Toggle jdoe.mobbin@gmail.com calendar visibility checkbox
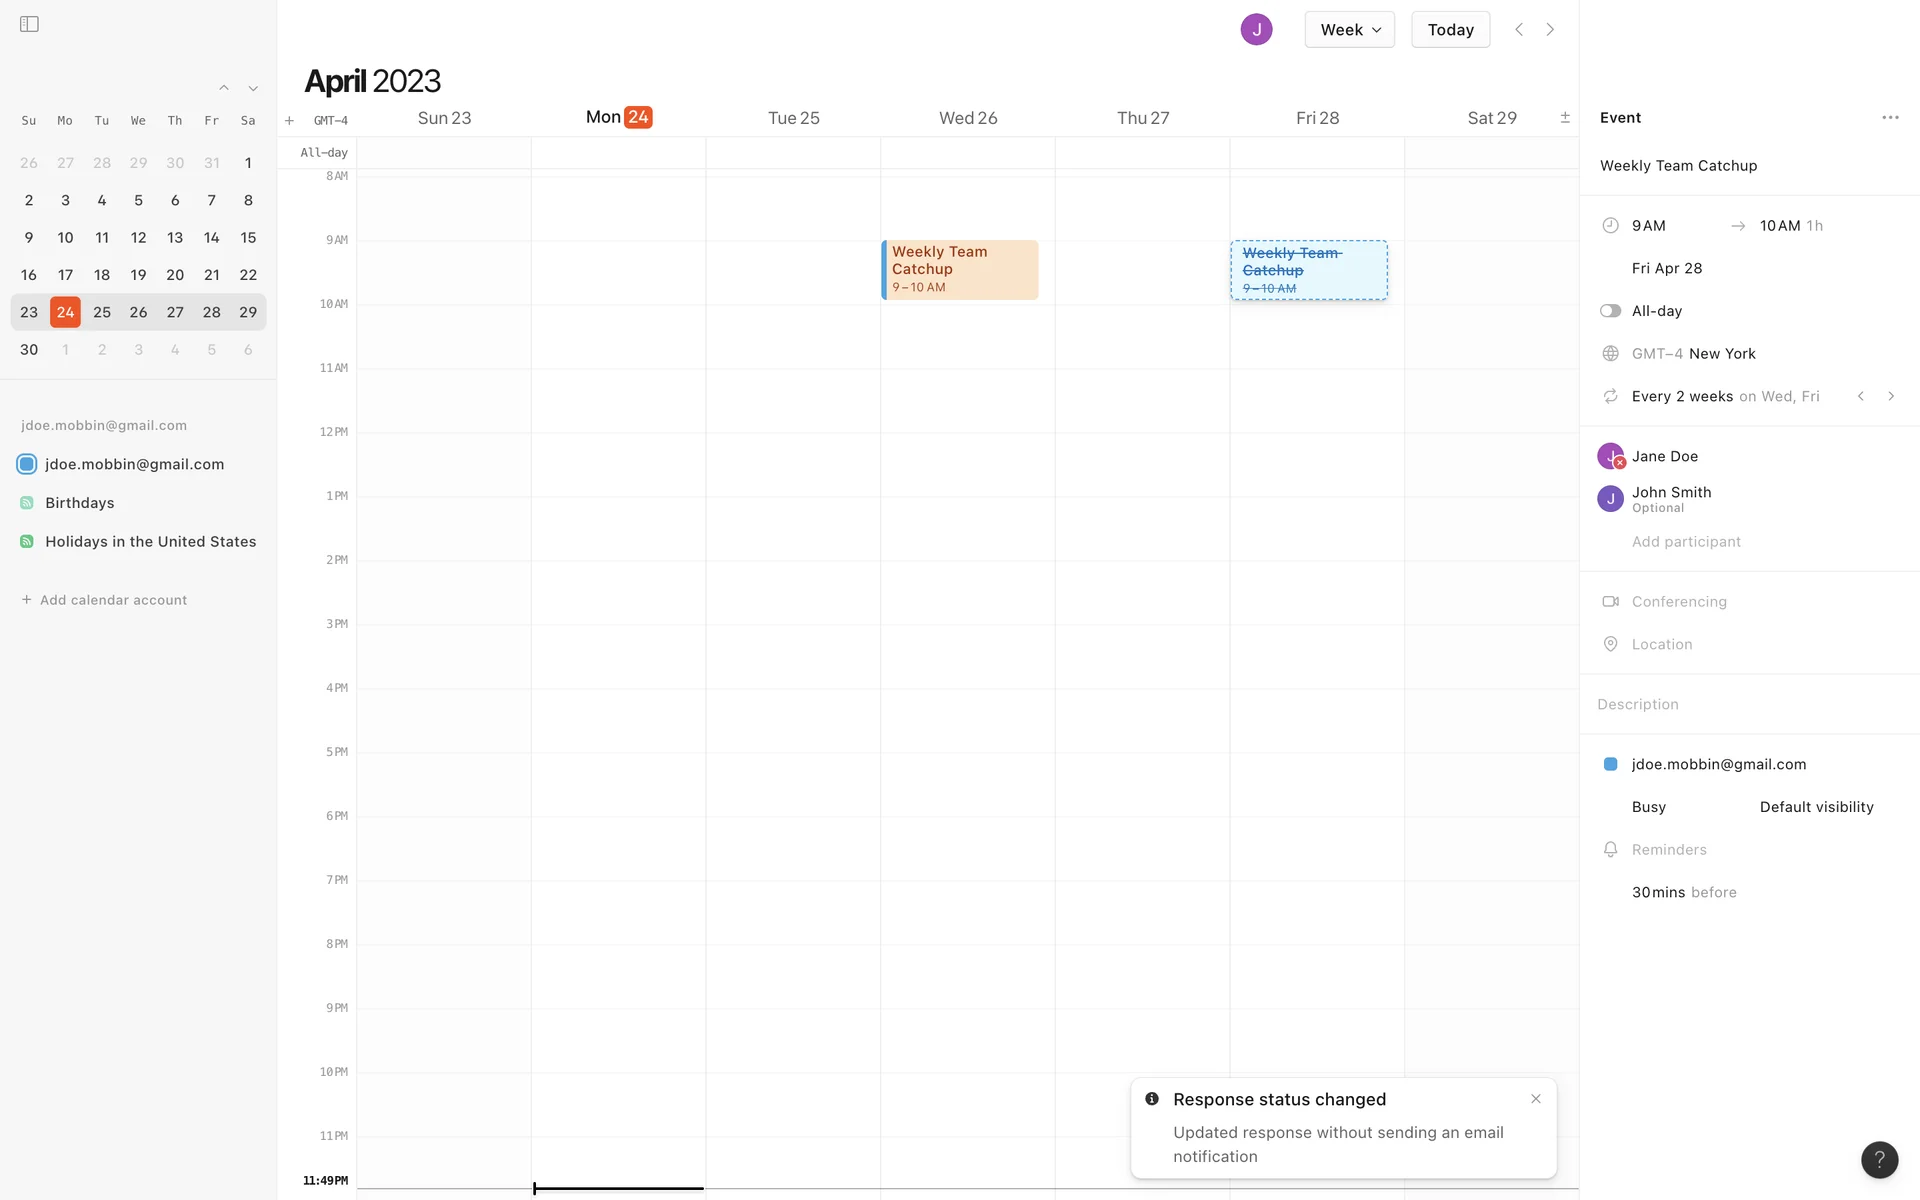The width and height of the screenshot is (1920, 1200). pos(27,464)
